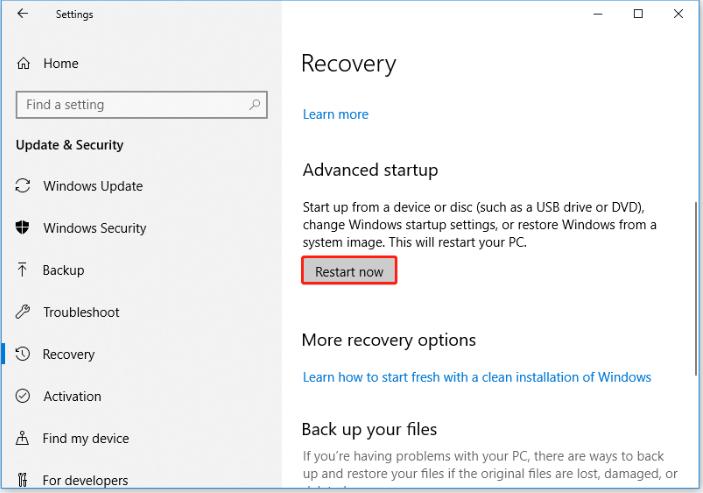Go to Windows Security section
The image size is (703, 493).
tap(95, 228)
